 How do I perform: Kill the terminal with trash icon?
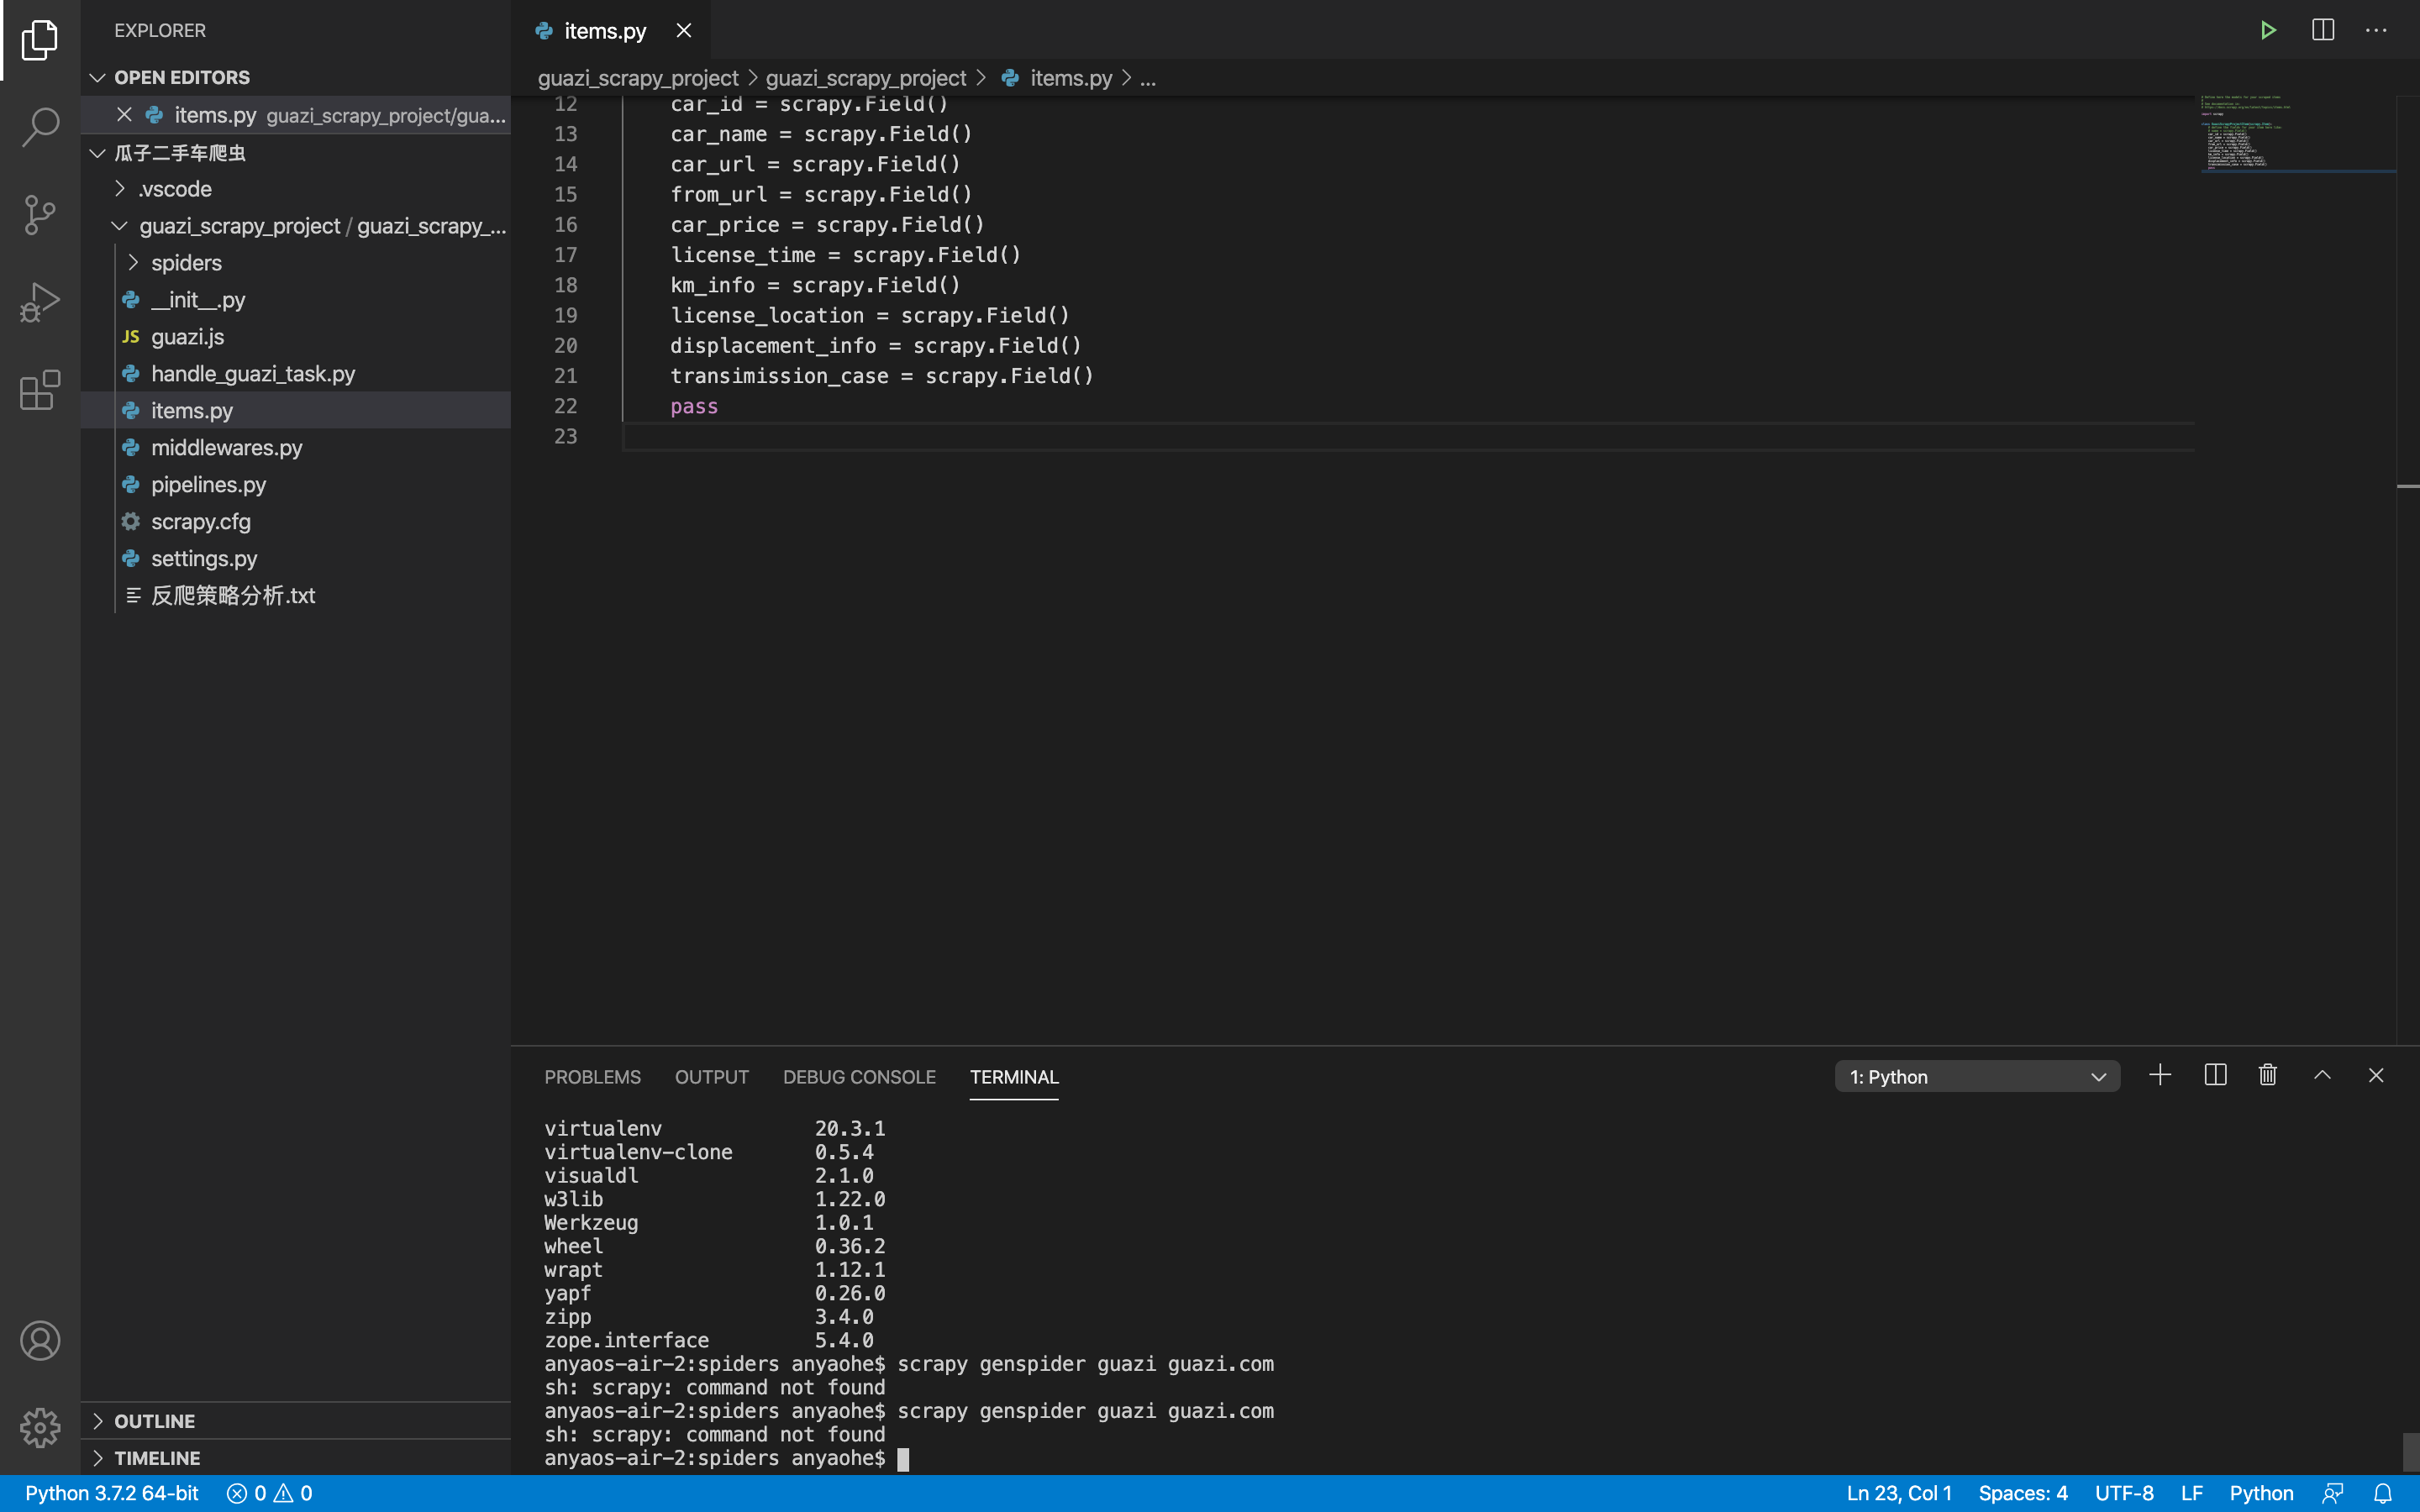tap(2268, 1075)
